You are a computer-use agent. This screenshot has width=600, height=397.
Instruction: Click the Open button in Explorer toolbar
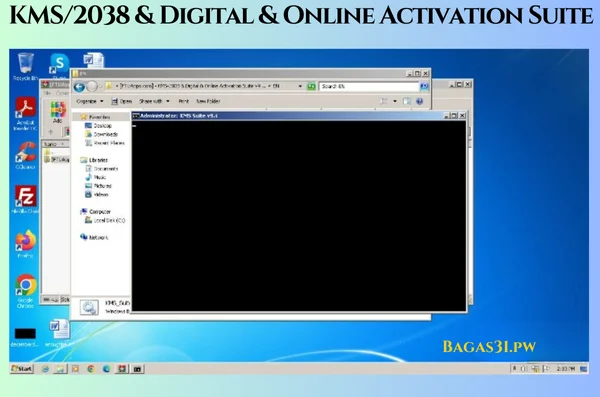(x=122, y=101)
